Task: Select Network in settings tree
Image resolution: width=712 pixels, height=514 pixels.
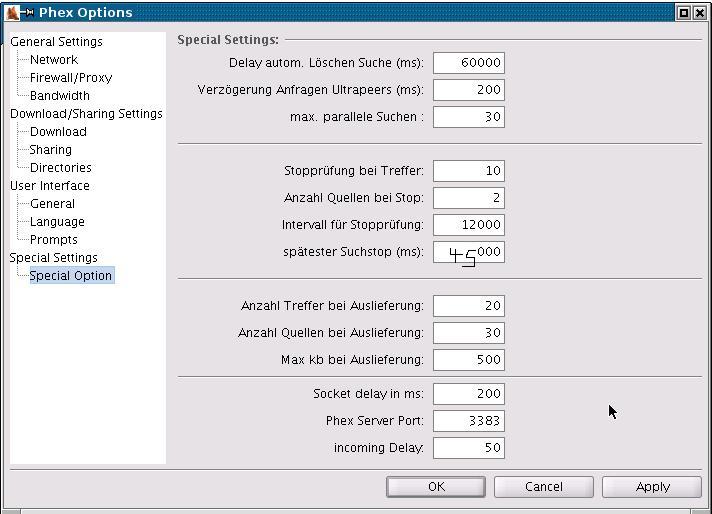Action: (x=54, y=59)
